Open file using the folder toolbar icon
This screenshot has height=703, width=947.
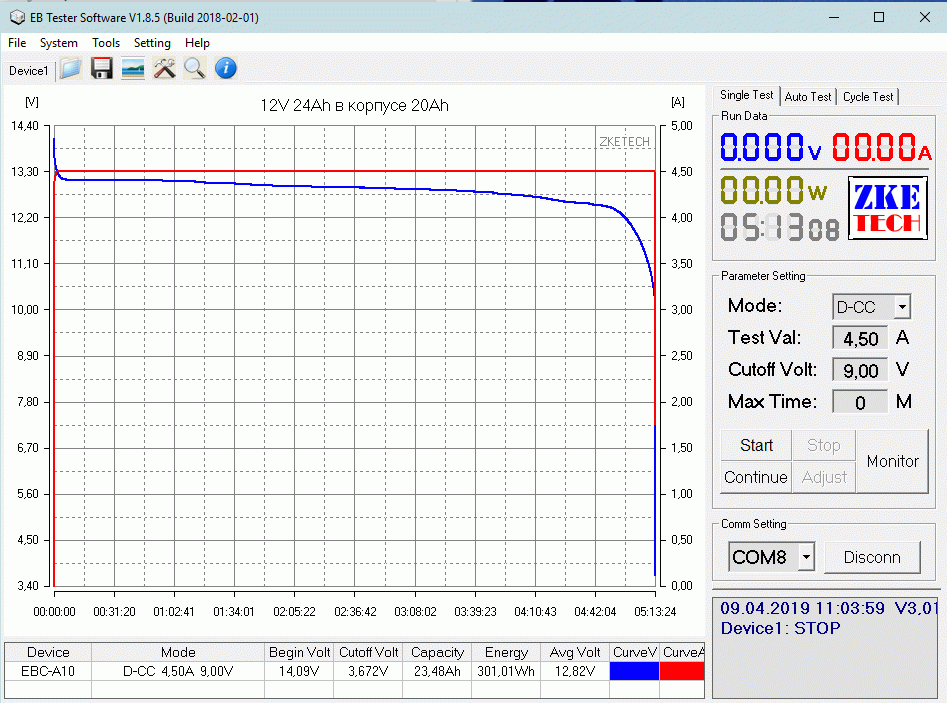click(71, 69)
